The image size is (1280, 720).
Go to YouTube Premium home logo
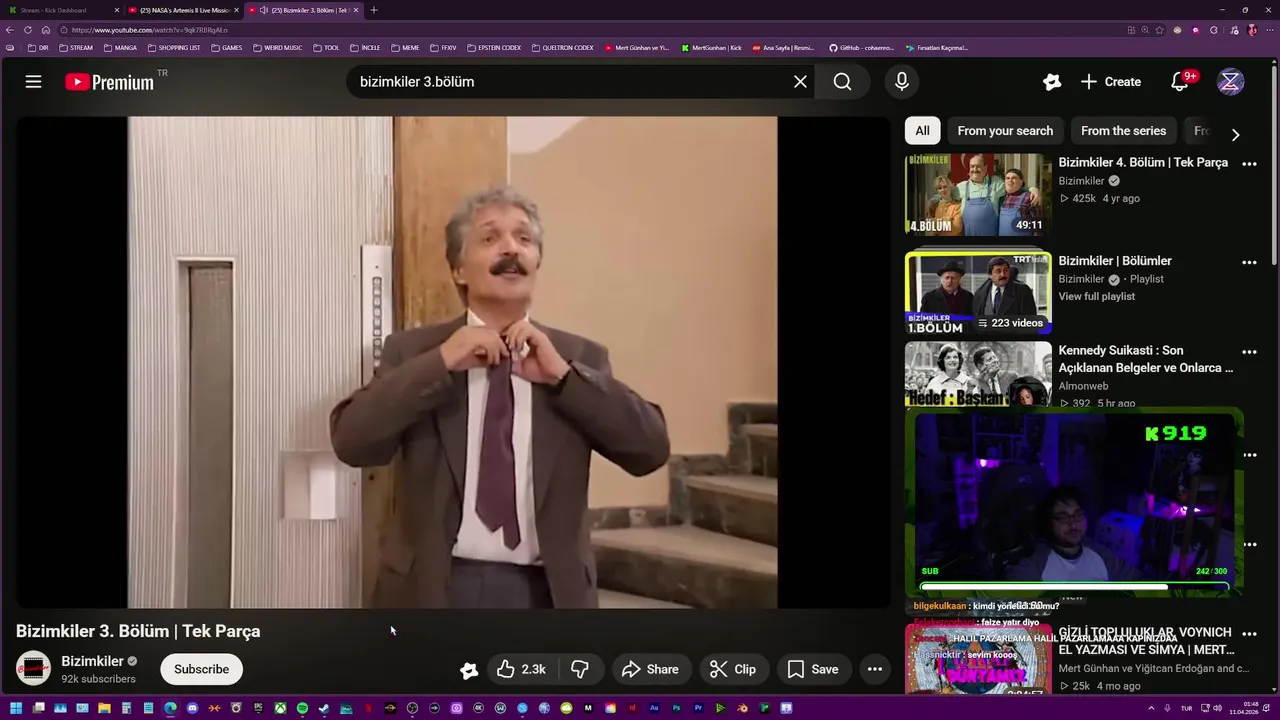click(110, 82)
